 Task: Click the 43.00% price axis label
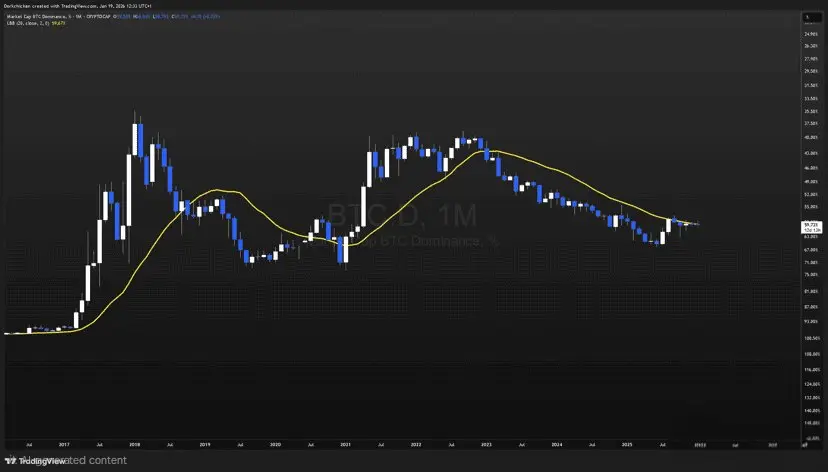811,153
